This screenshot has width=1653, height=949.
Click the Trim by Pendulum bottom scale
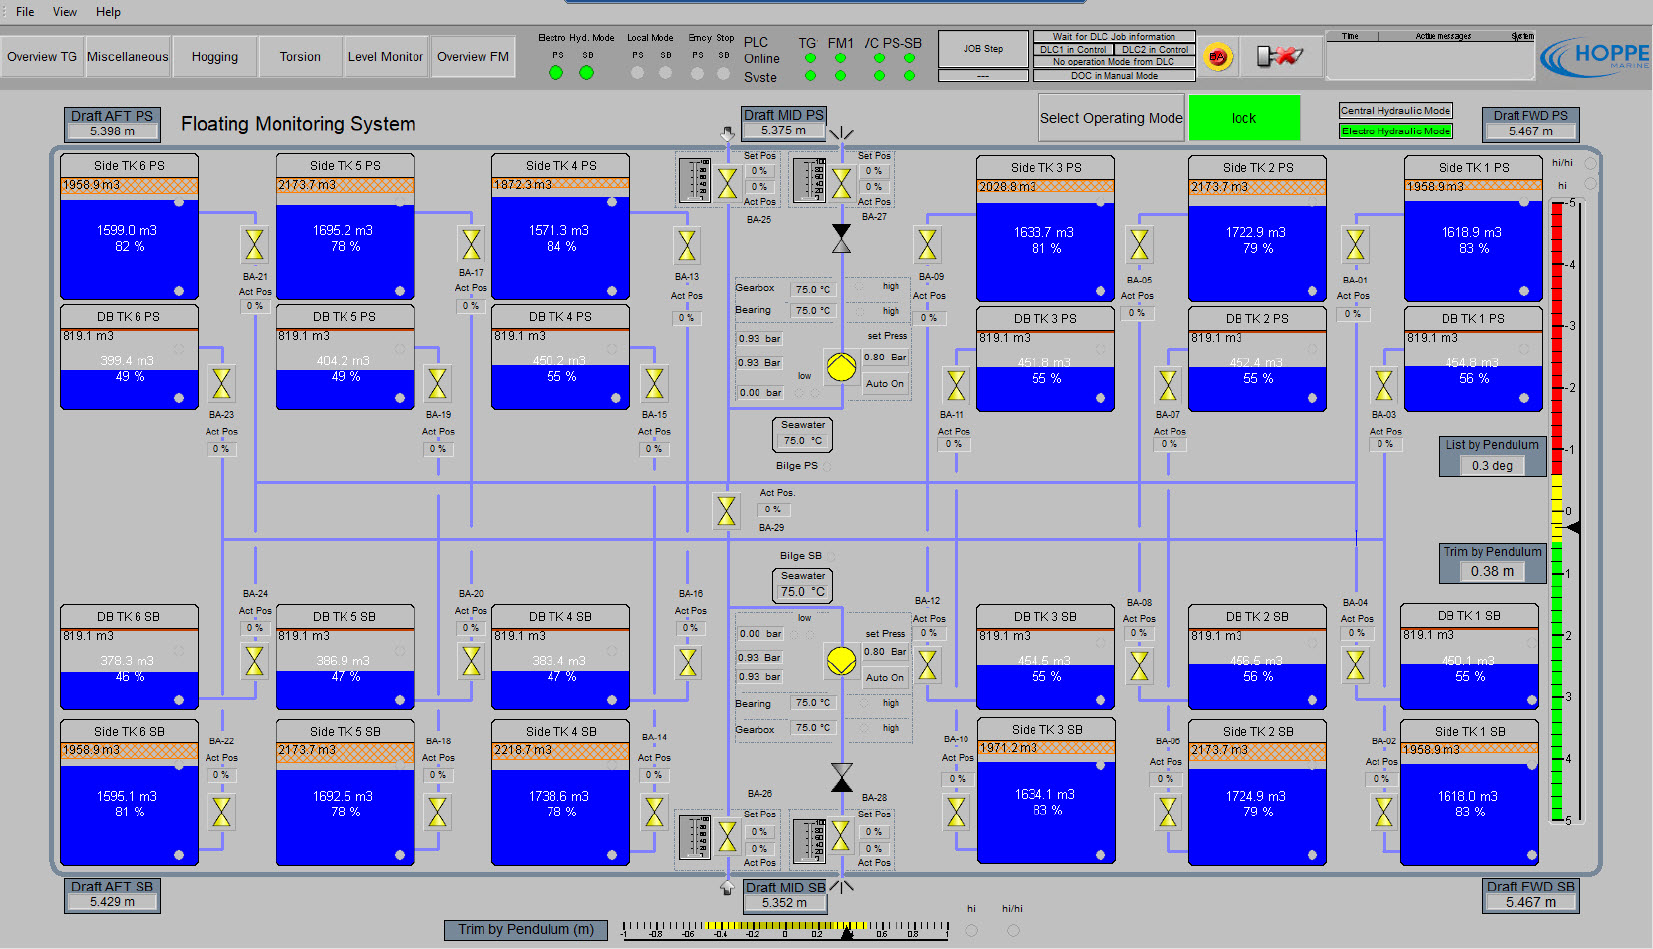785,930
